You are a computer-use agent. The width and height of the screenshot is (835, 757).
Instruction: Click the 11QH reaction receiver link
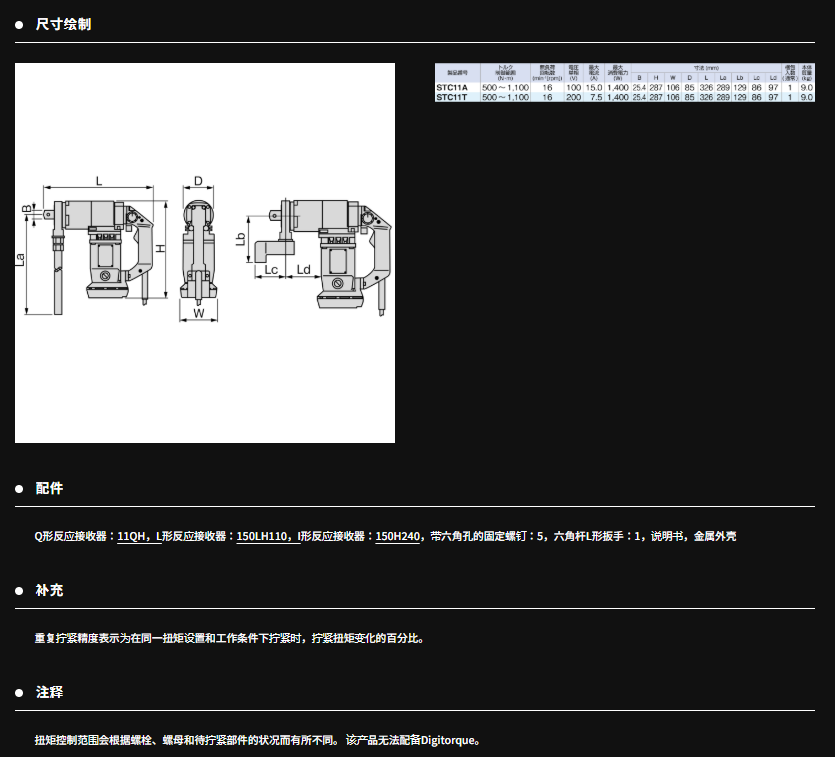(x=133, y=536)
